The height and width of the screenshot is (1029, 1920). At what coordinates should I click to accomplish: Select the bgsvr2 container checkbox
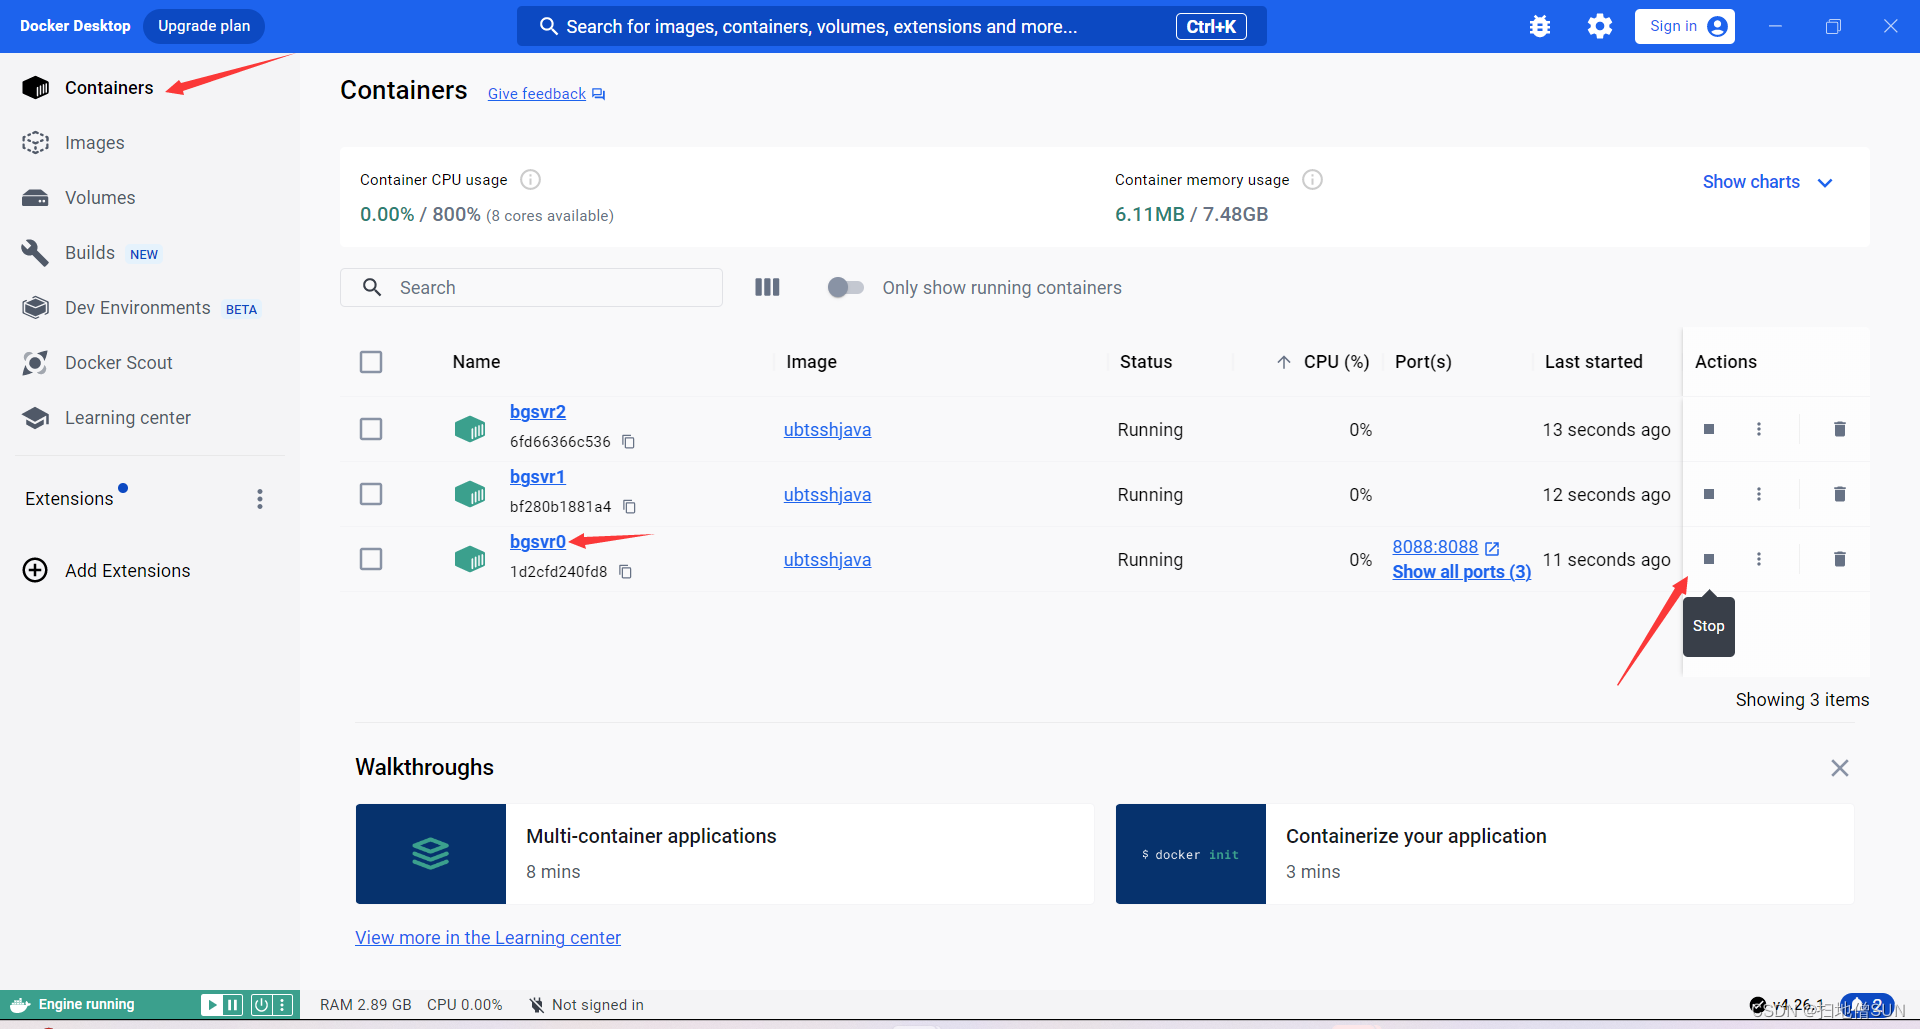(x=371, y=429)
